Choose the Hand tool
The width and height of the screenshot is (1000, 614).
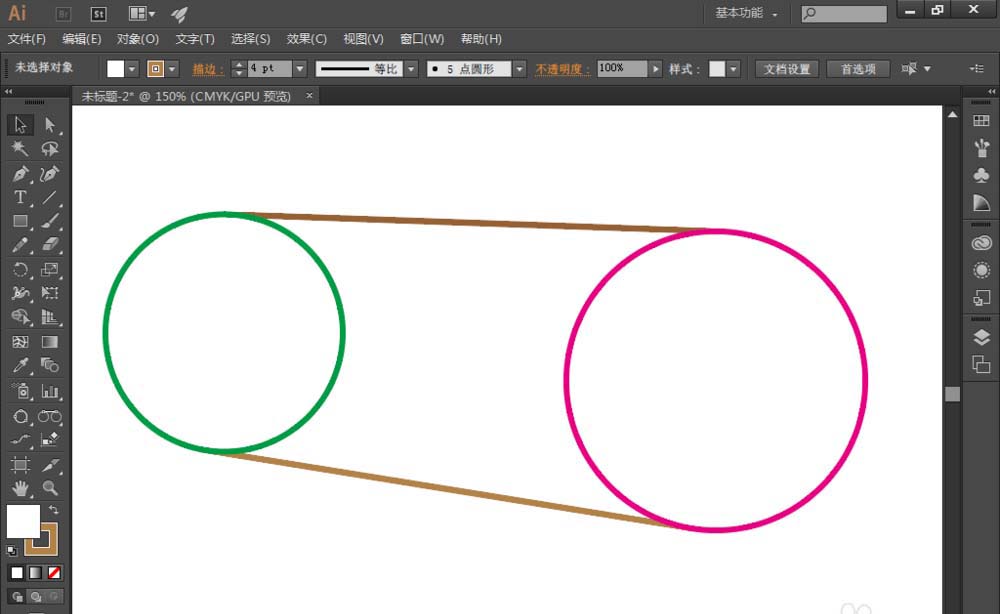[20, 489]
